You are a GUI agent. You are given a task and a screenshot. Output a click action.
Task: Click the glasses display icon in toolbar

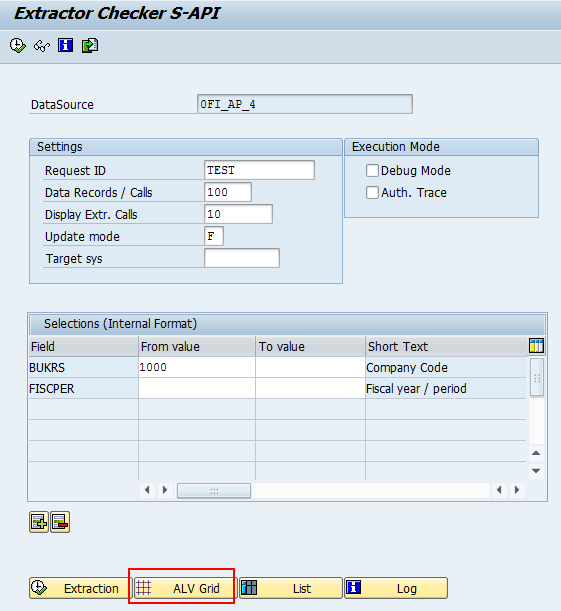click(x=42, y=46)
